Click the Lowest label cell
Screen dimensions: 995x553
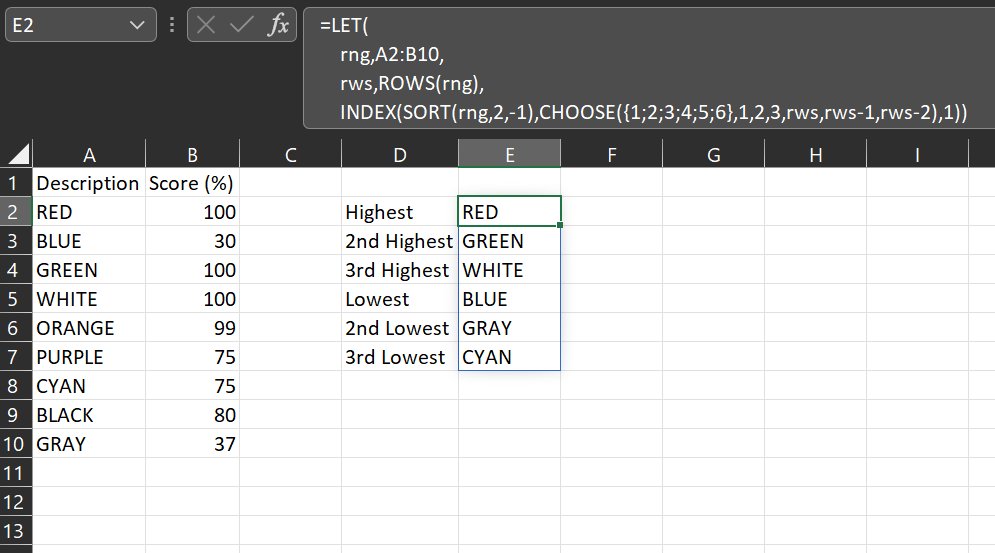[400, 299]
